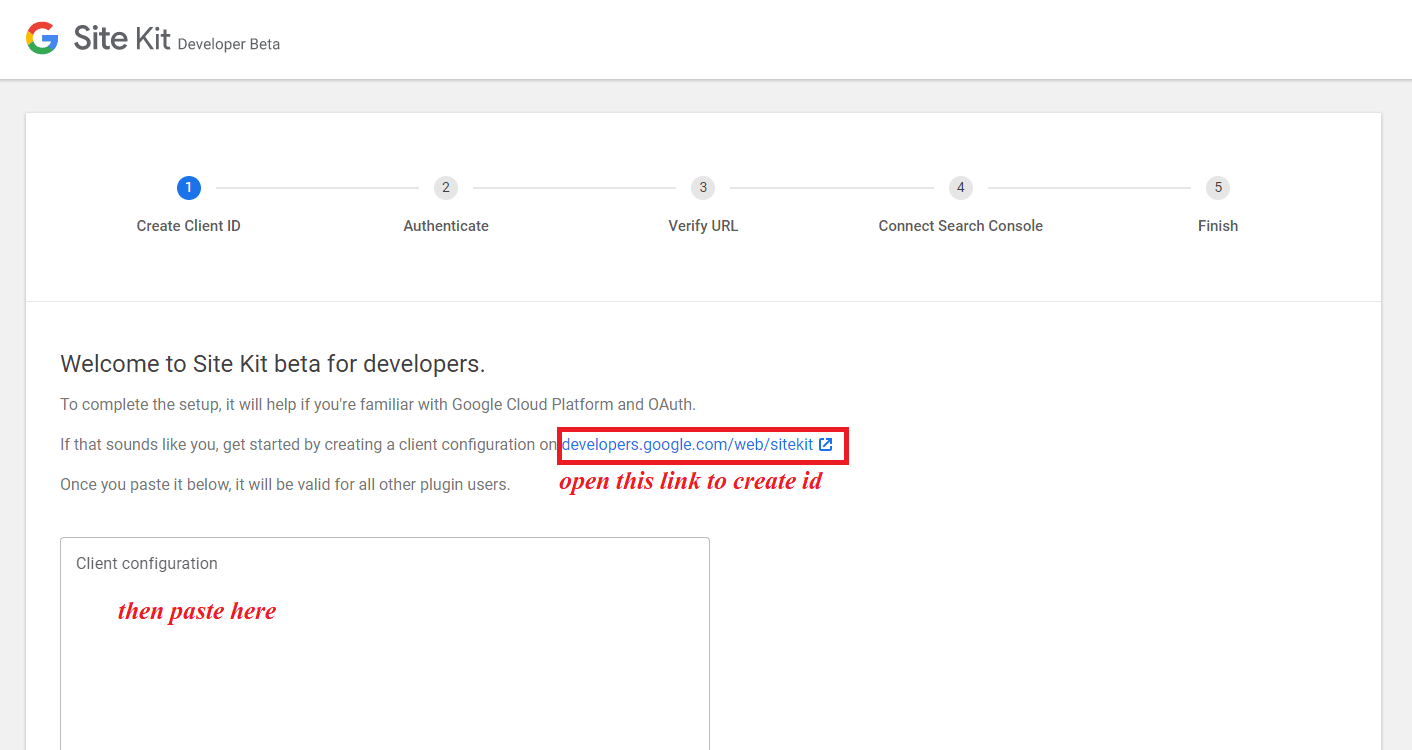This screenshot has width=1412, height=750.
Task: Click the 'Finish' step label
Action: pos(1218,226)
